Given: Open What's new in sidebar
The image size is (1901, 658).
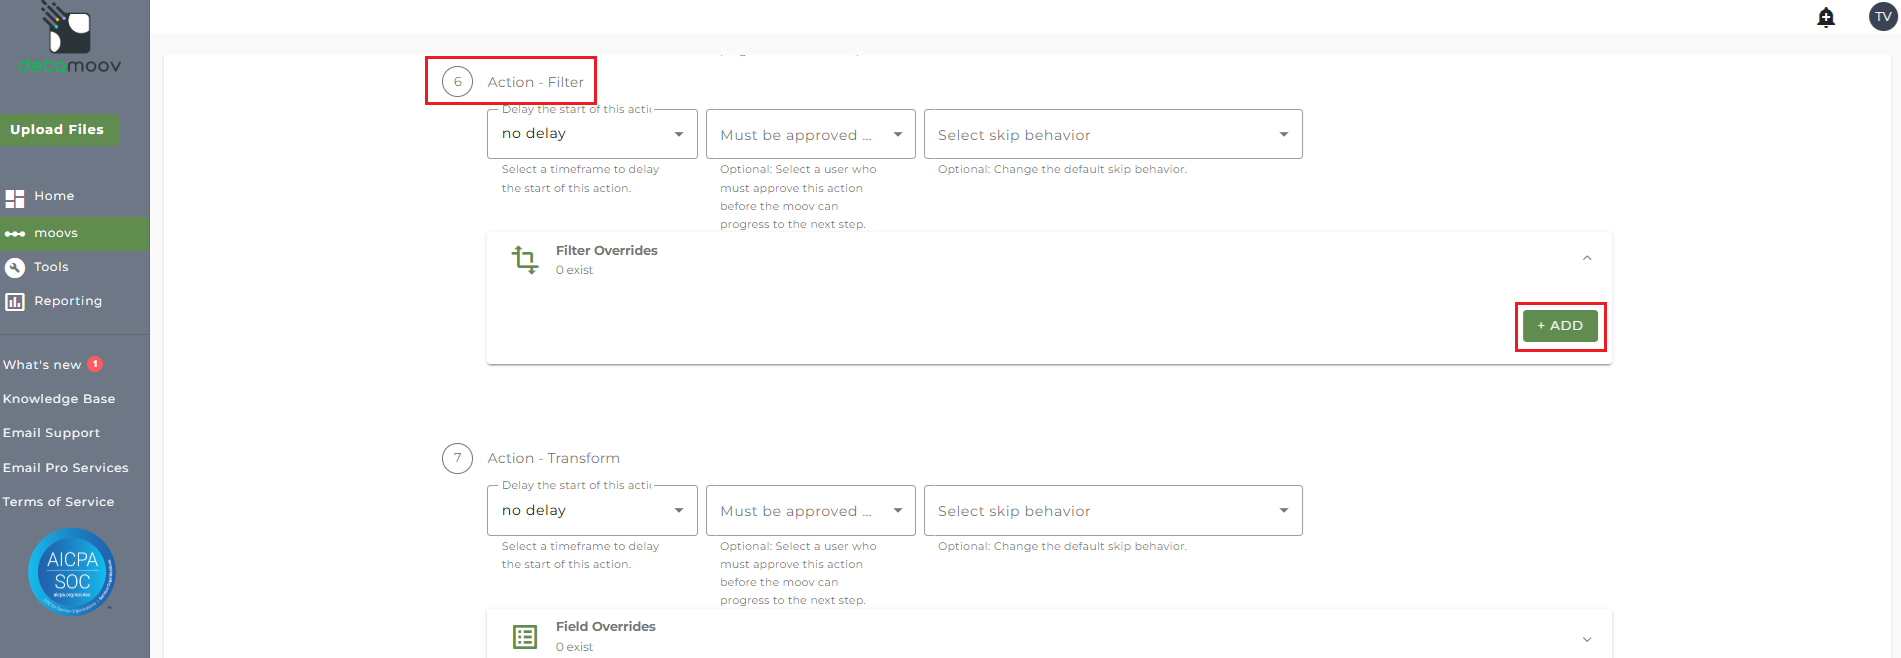Looking at the screenshot, I should coord(42,365).
